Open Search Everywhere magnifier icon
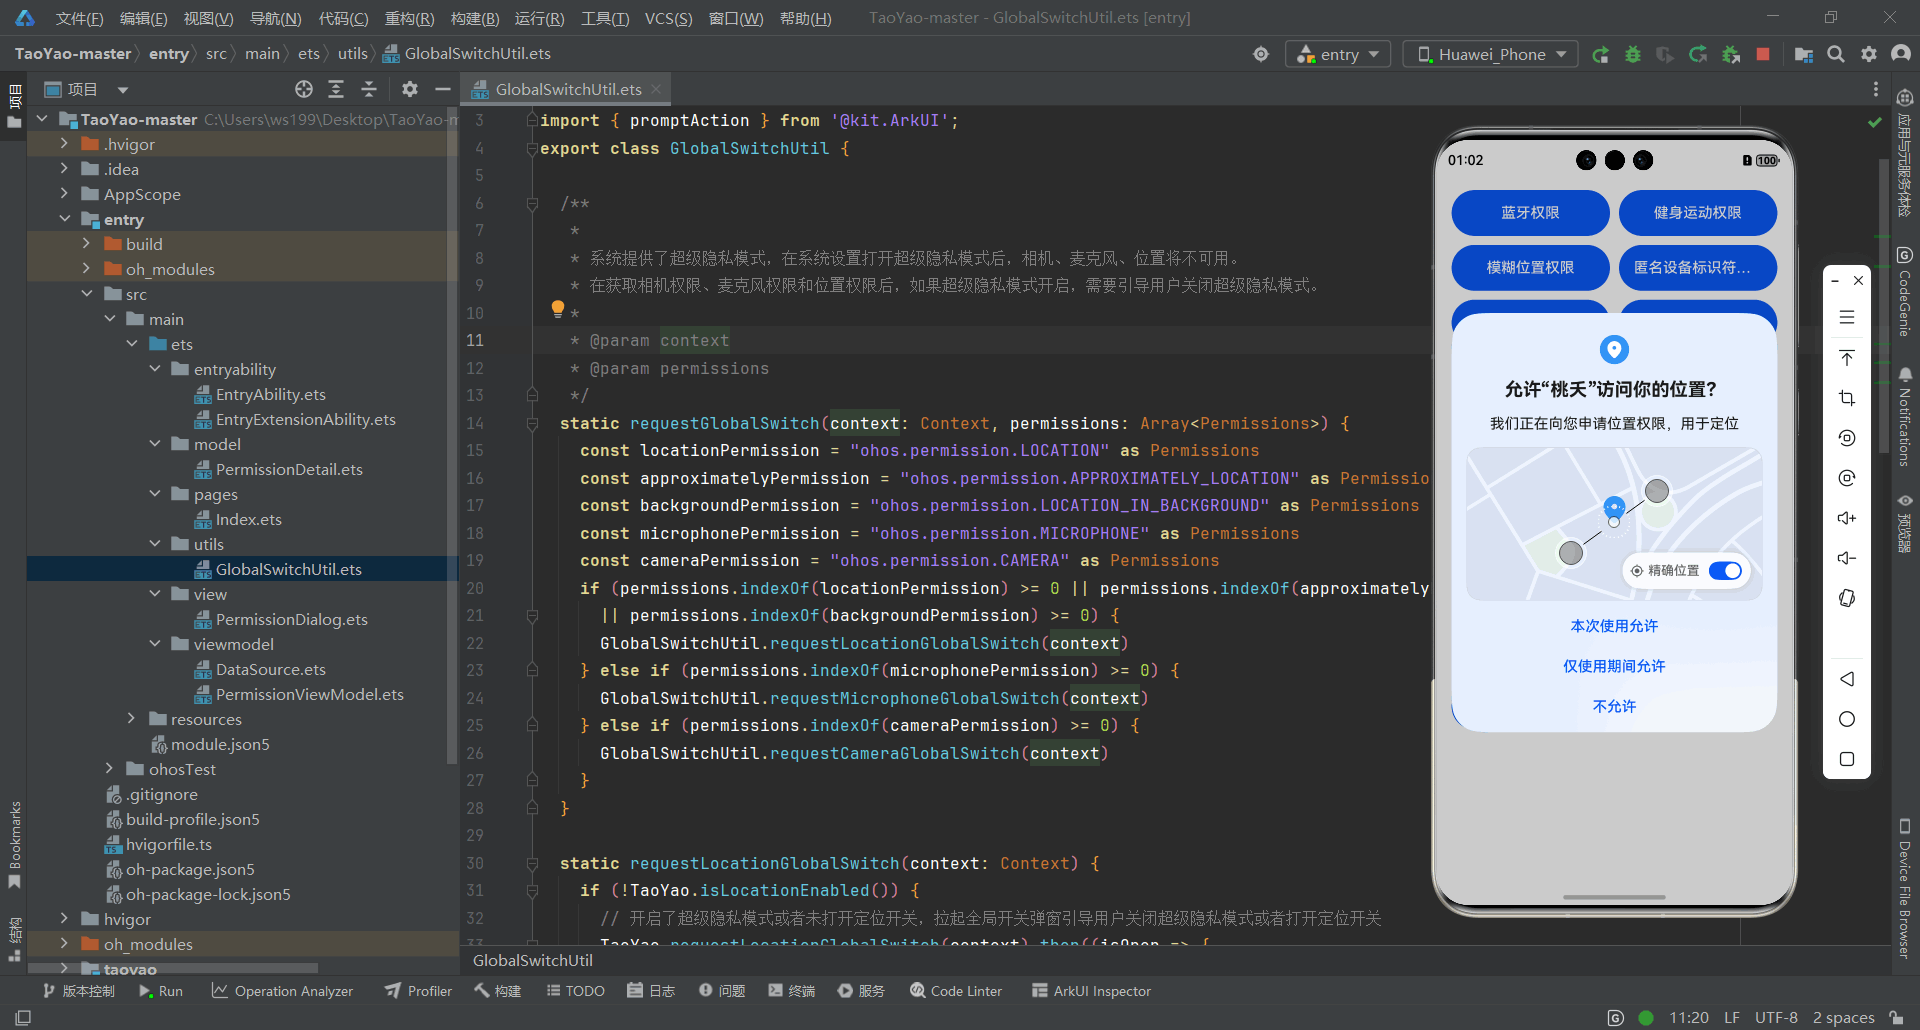This screenshot has height=1030, width=1920. click(1836, 54)
